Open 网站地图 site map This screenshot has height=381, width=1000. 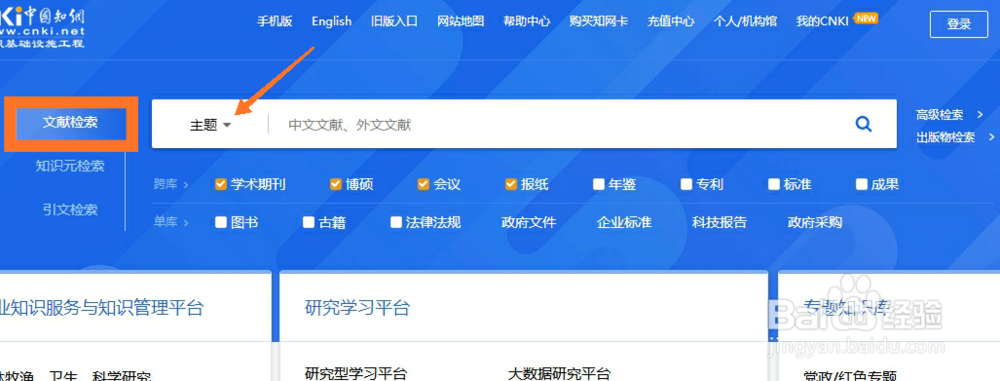(x=460, y=21)
